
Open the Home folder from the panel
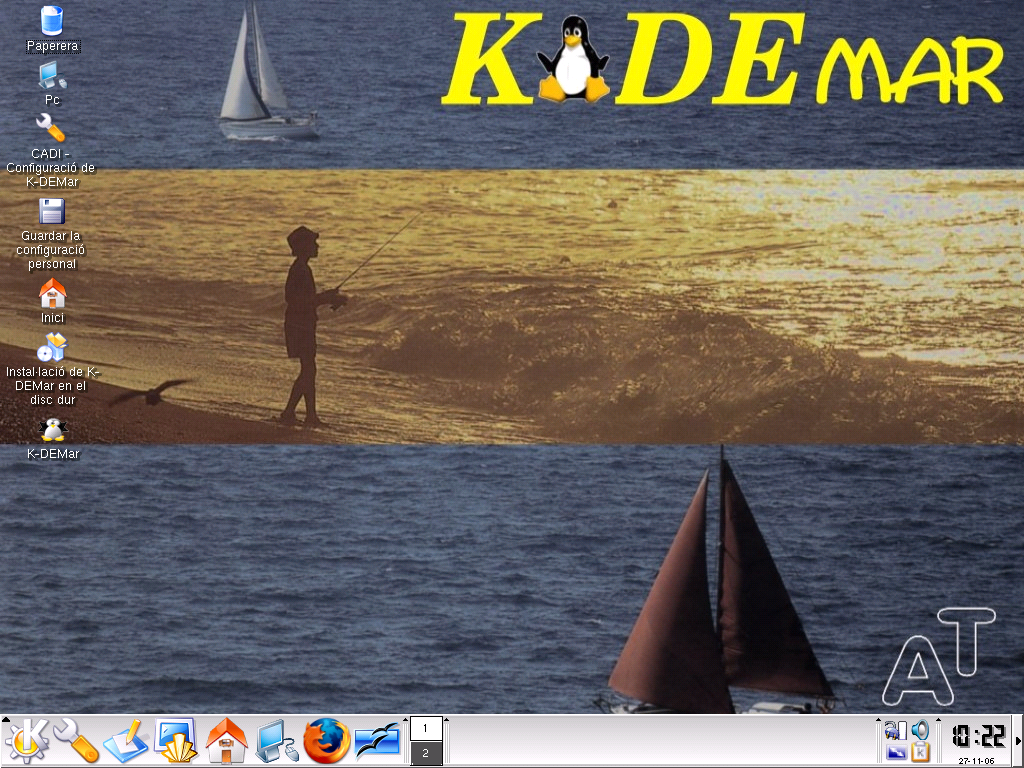click(x=227, y=741)
